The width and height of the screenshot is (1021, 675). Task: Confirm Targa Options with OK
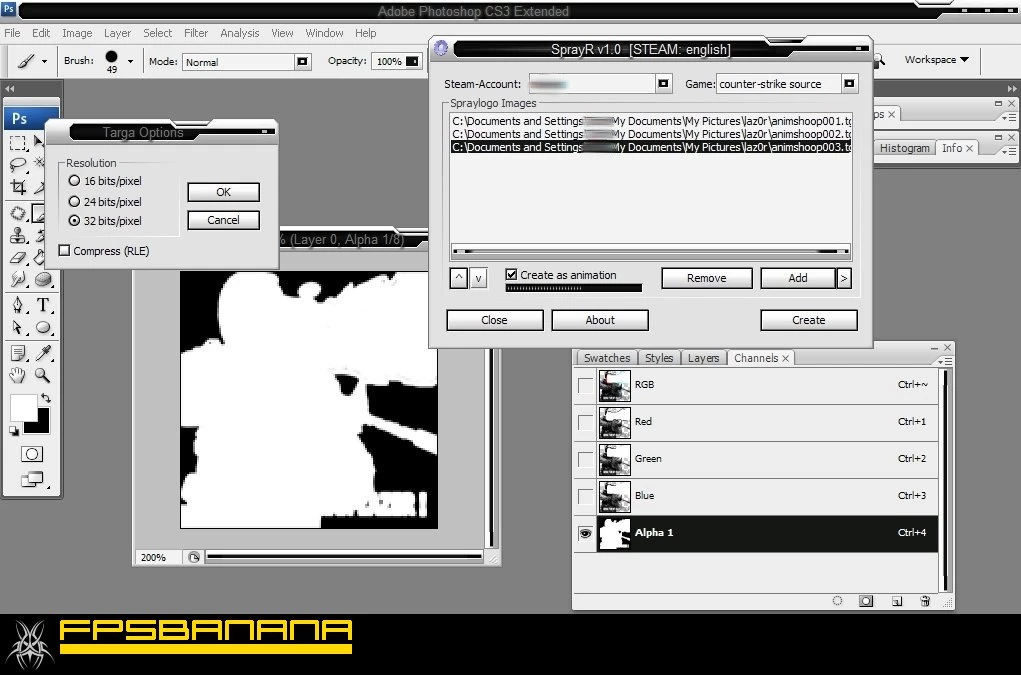pos(223,192)
